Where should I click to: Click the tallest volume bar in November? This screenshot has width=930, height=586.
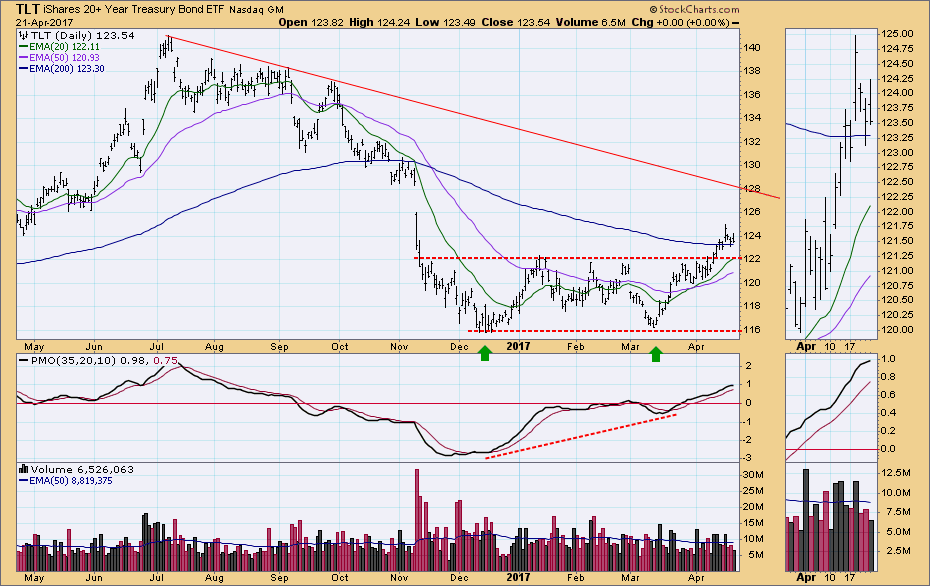pos(417,520)
